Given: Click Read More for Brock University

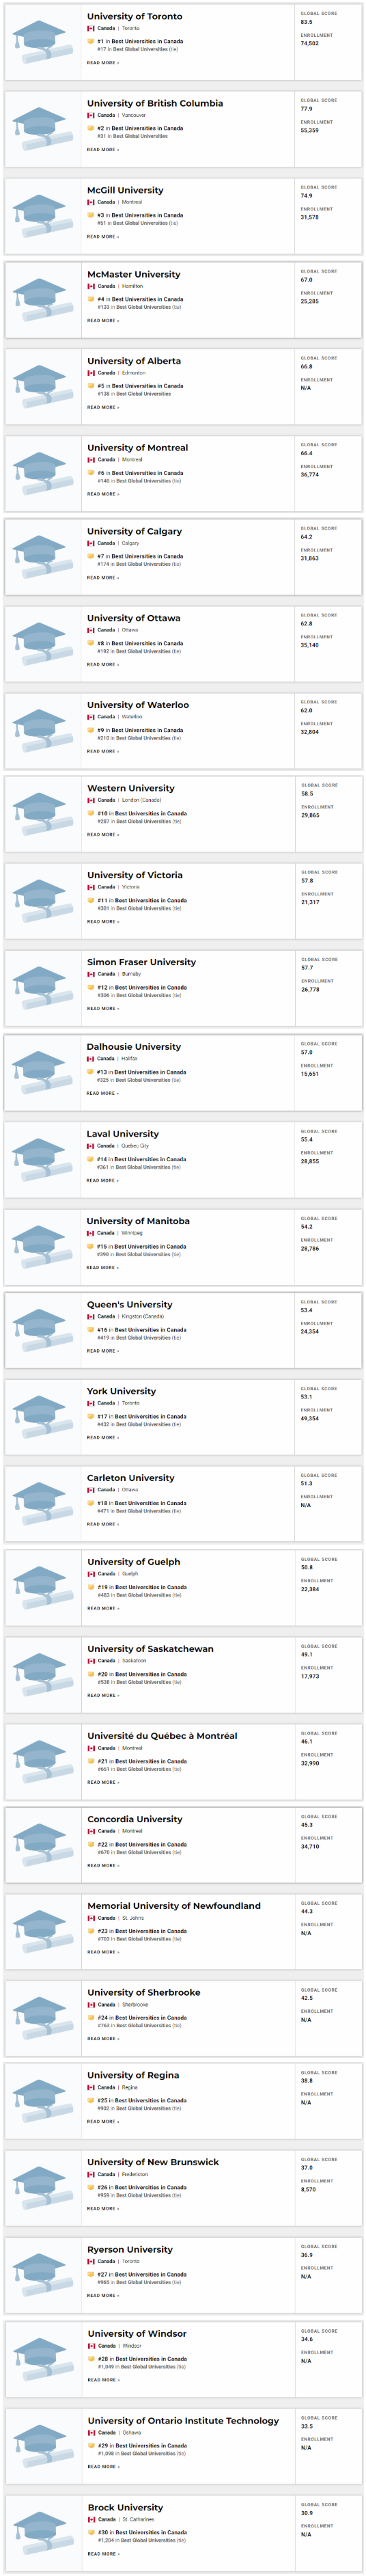Looking at the screenshot, I should point(103,2553).
